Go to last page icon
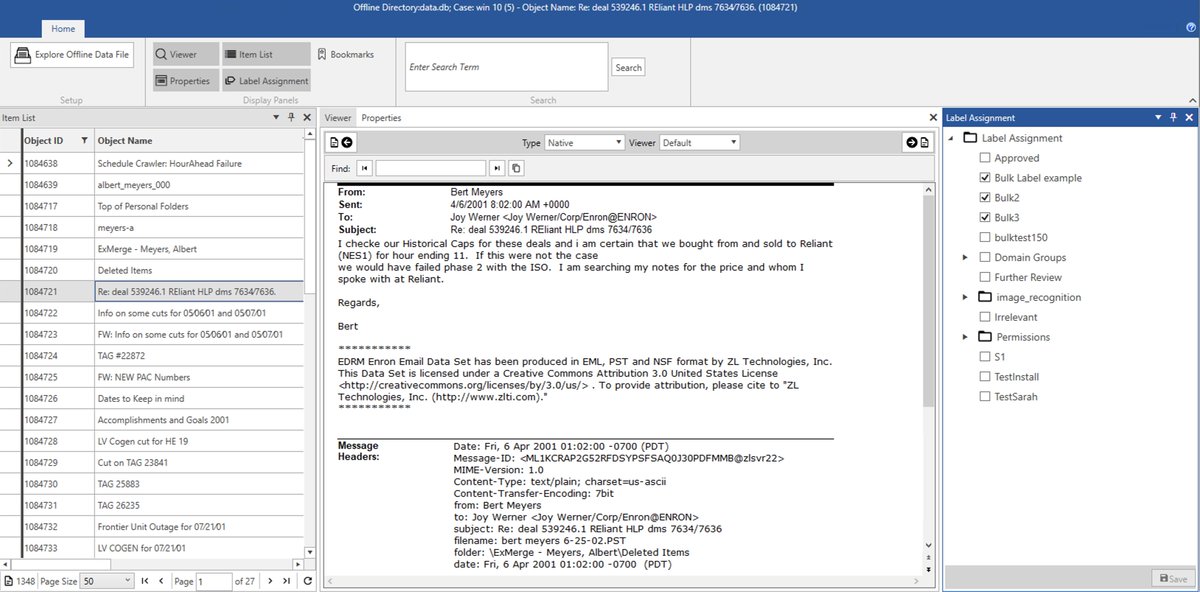 (287, 580)
